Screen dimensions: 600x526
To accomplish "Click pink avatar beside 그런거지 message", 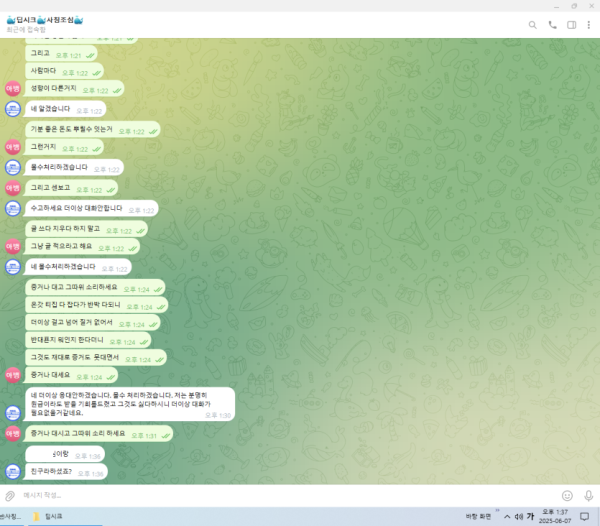I will (x=13, y=147).
